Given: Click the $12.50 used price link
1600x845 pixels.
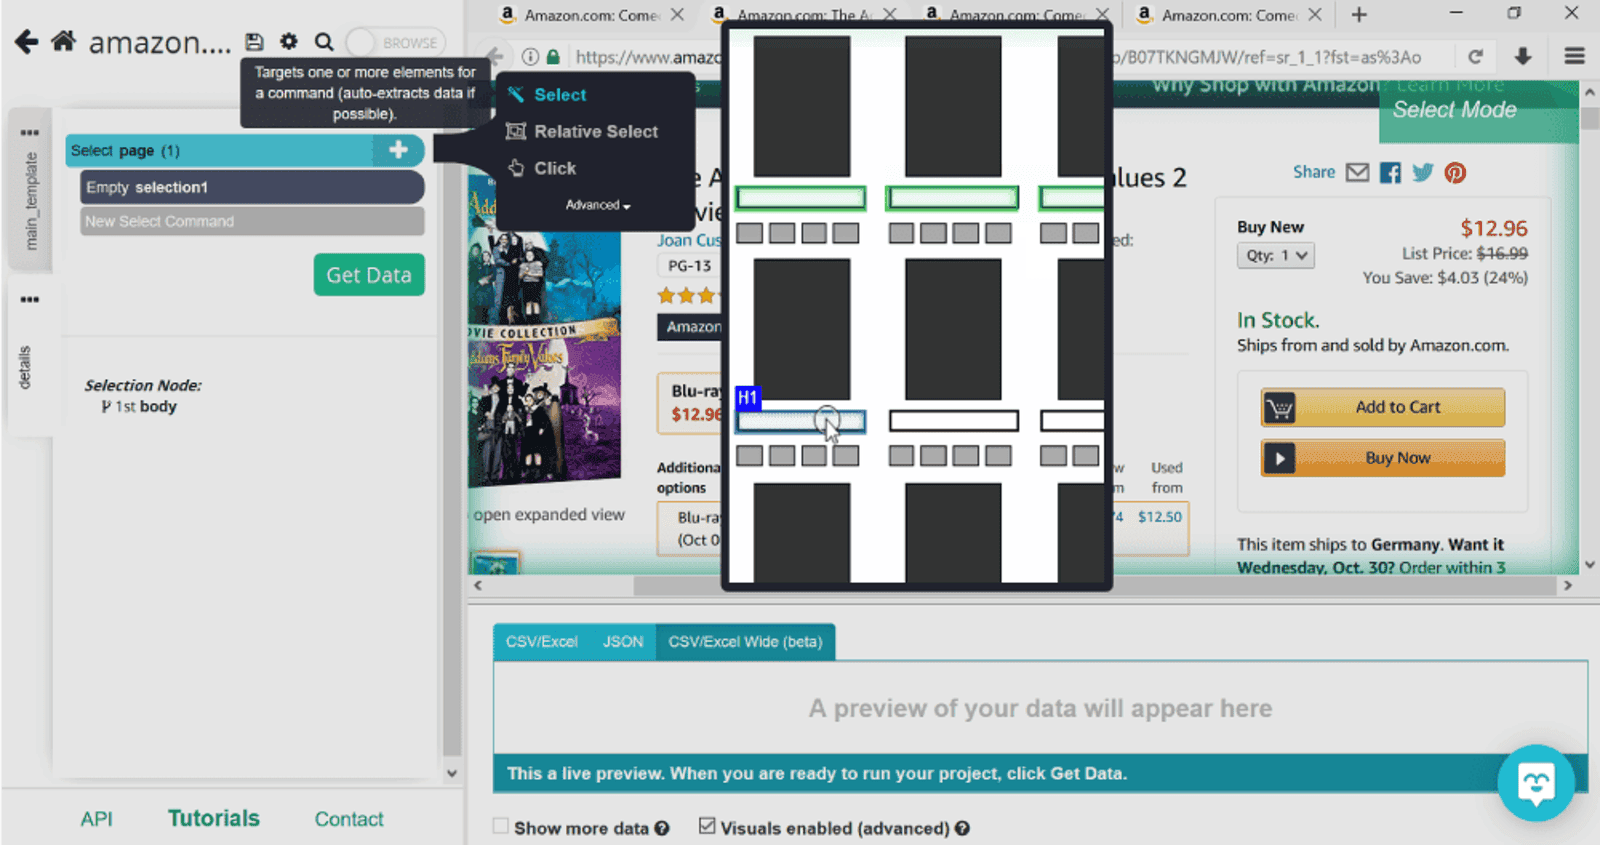Looking at the screenshot, I should tap(1159, 516).
